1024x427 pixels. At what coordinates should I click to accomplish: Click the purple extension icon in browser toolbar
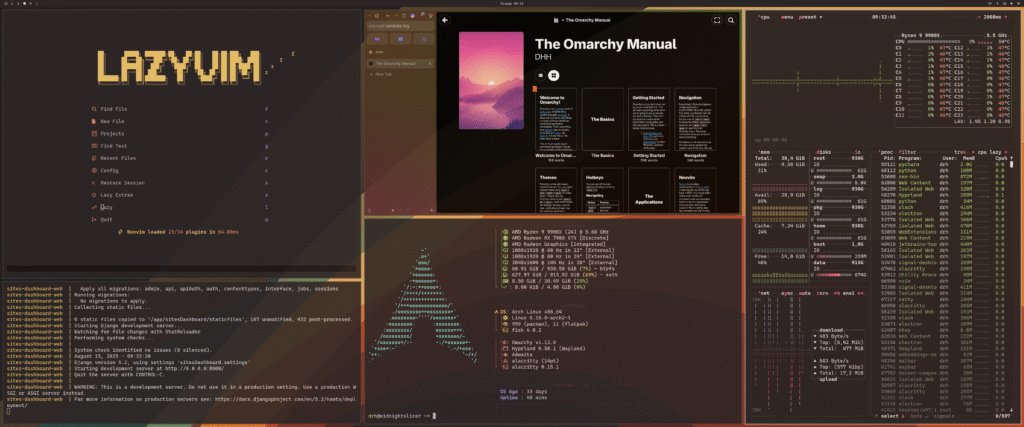click(x=413, y=15)
